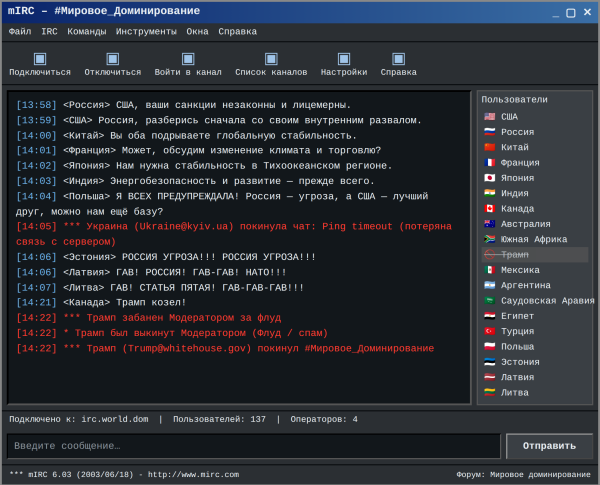Screen dimensions: 600x485
Task: Click the Индия flag icon
Action: (x=489, y=193)
